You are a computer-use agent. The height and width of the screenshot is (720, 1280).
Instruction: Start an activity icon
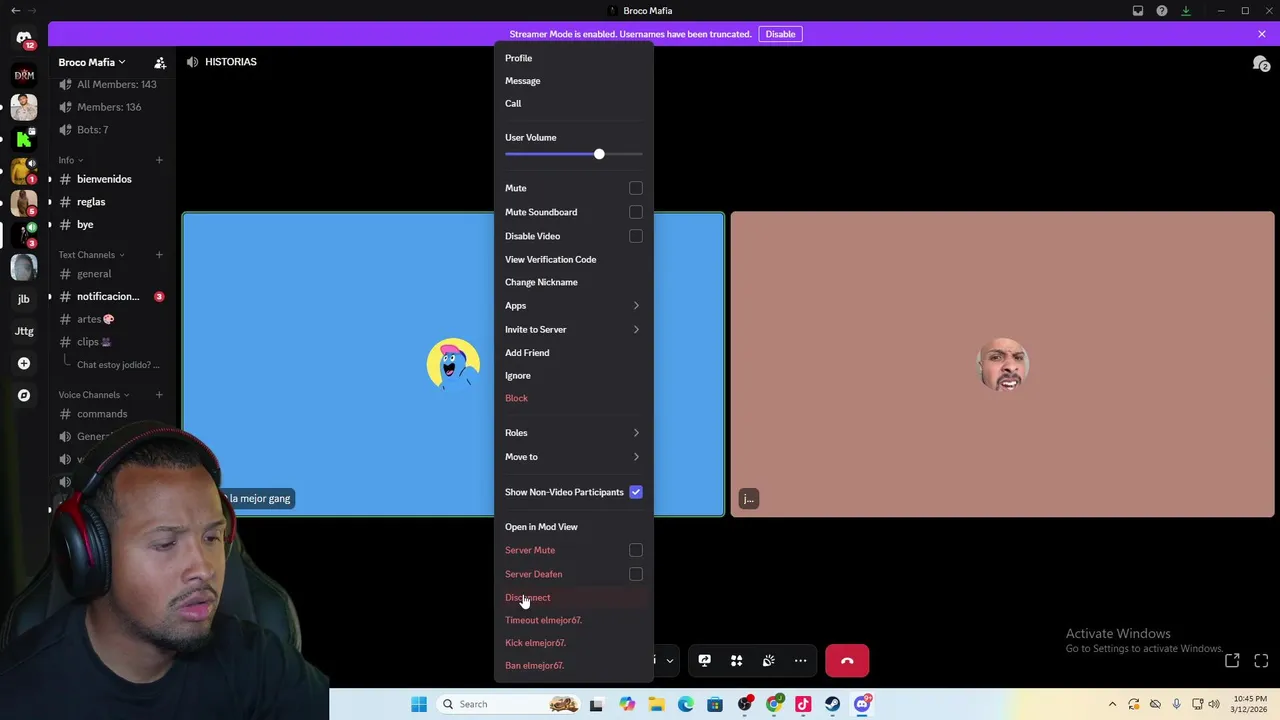(736, 661)
